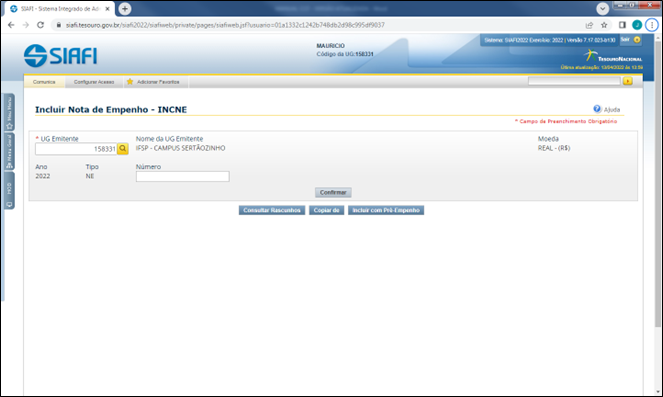Viewport: 663px width, 397px height.
Task: Open the browser side panel icon
Action: click(622, 25)
